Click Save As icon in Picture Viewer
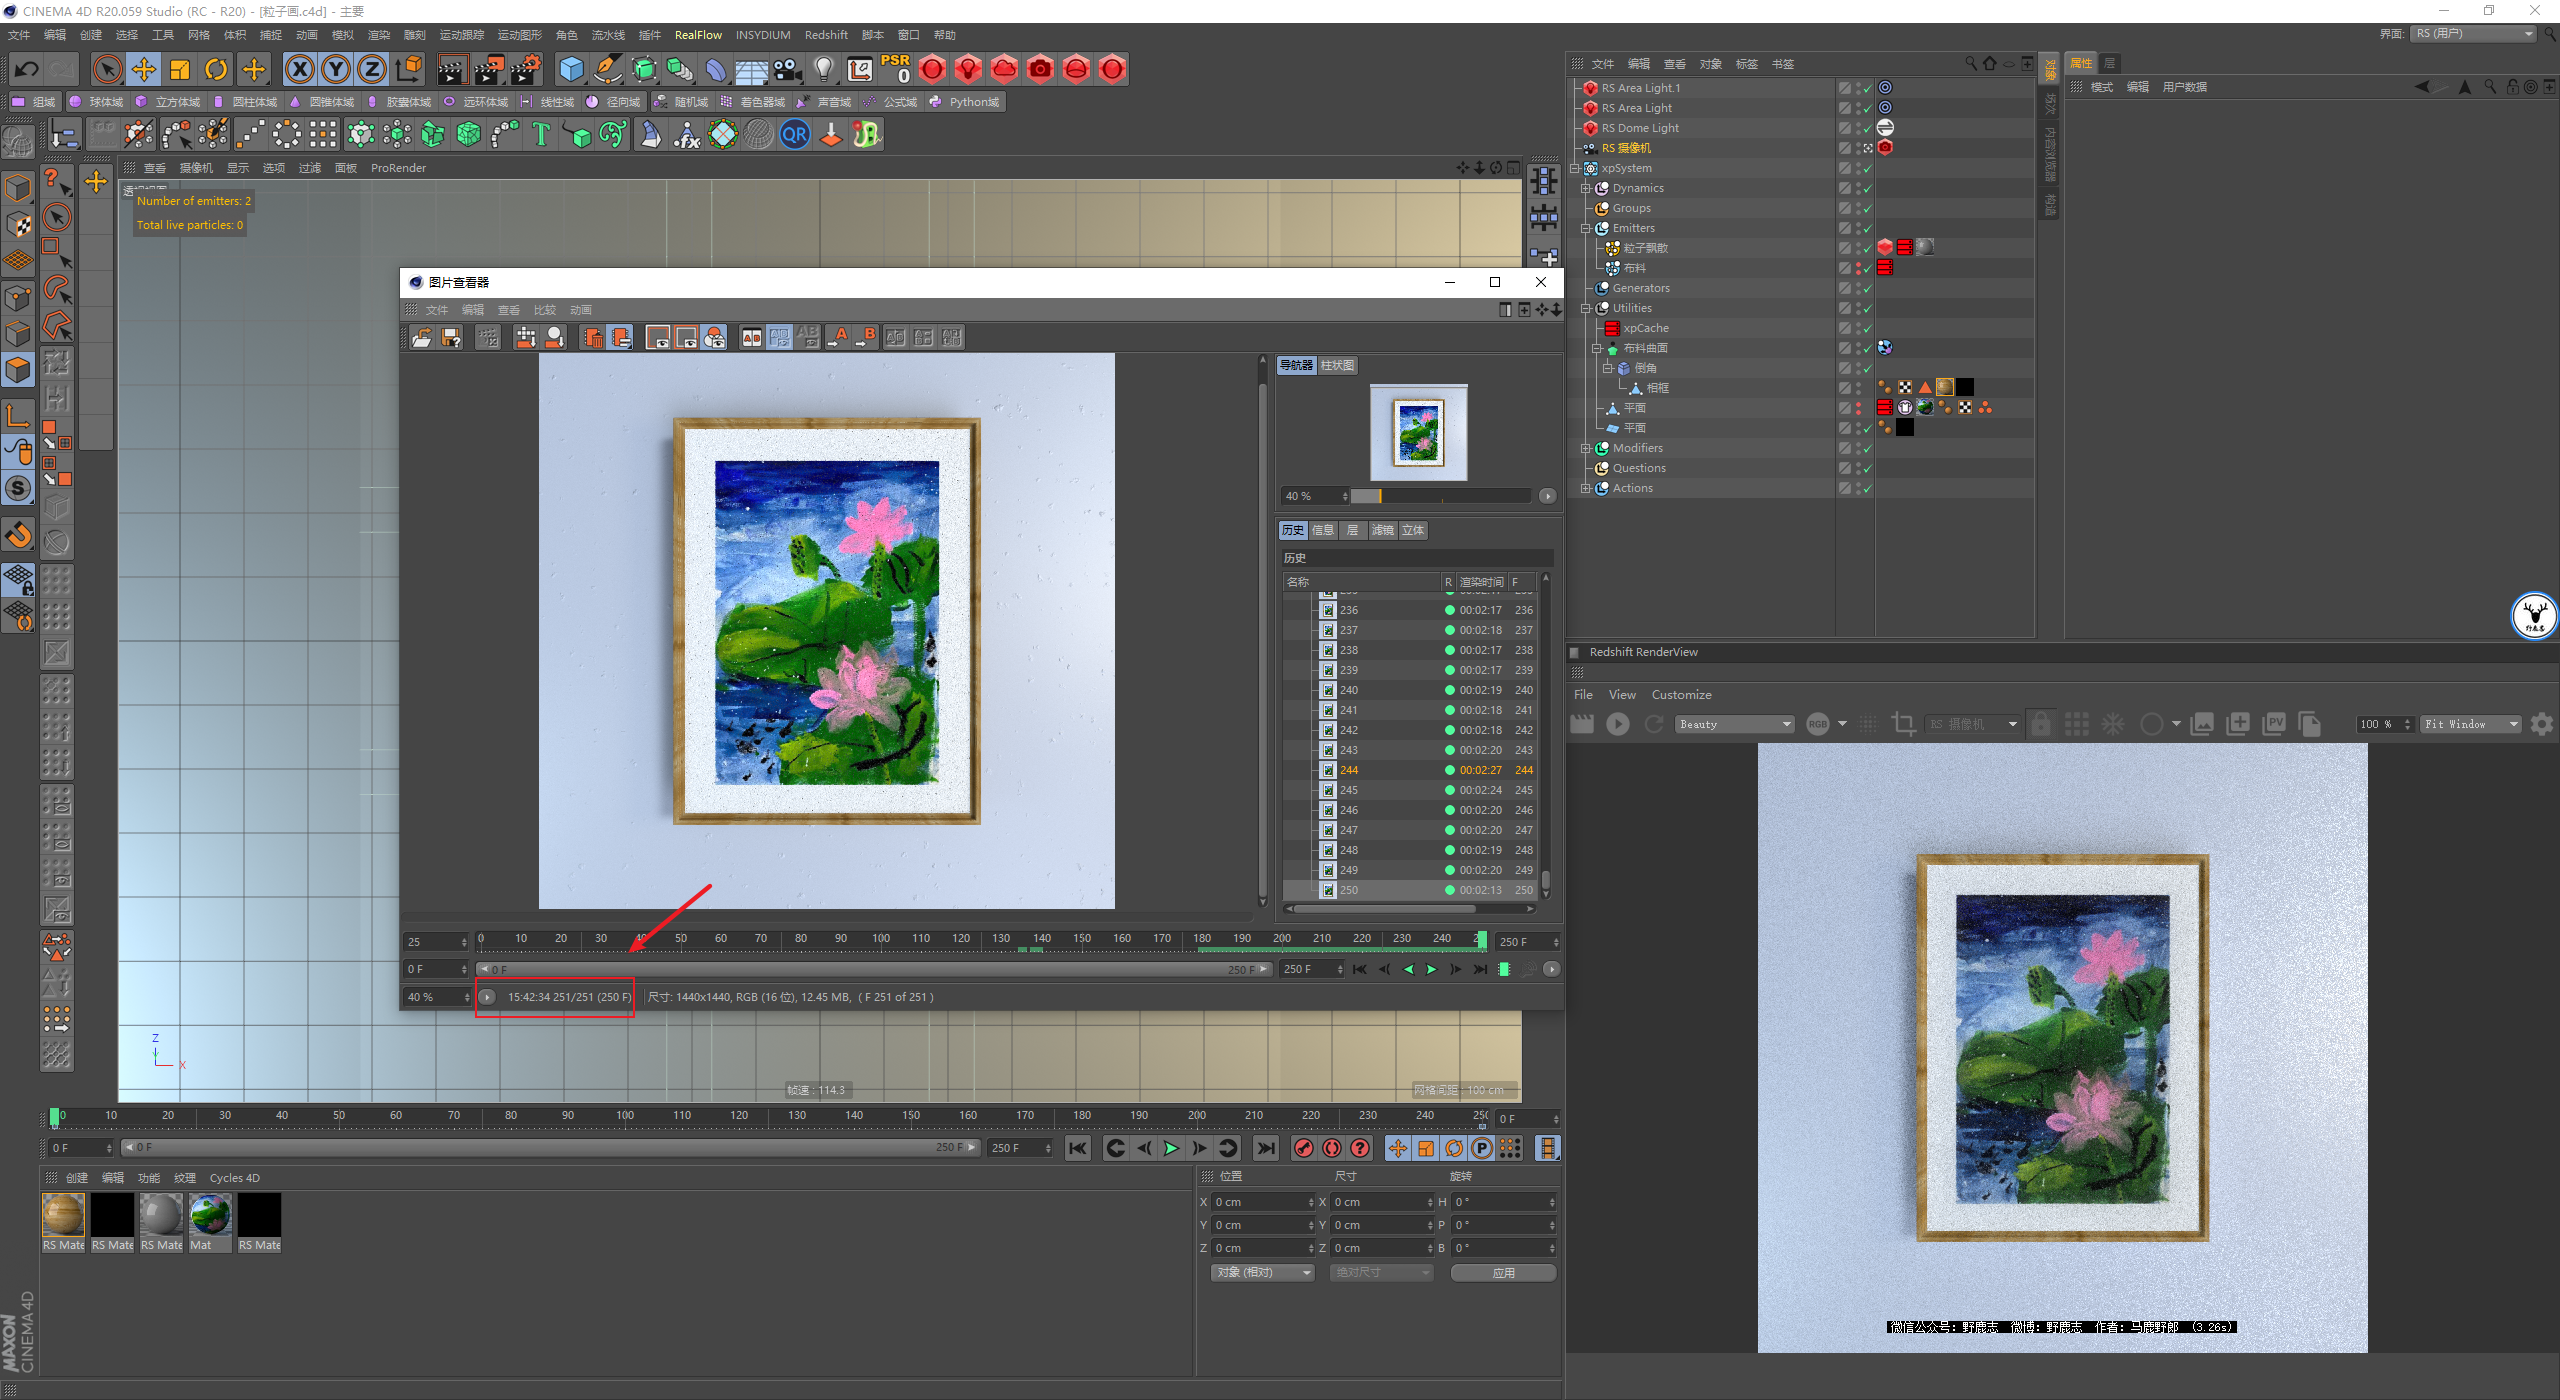2560x1400 pixels. (451, 338)
